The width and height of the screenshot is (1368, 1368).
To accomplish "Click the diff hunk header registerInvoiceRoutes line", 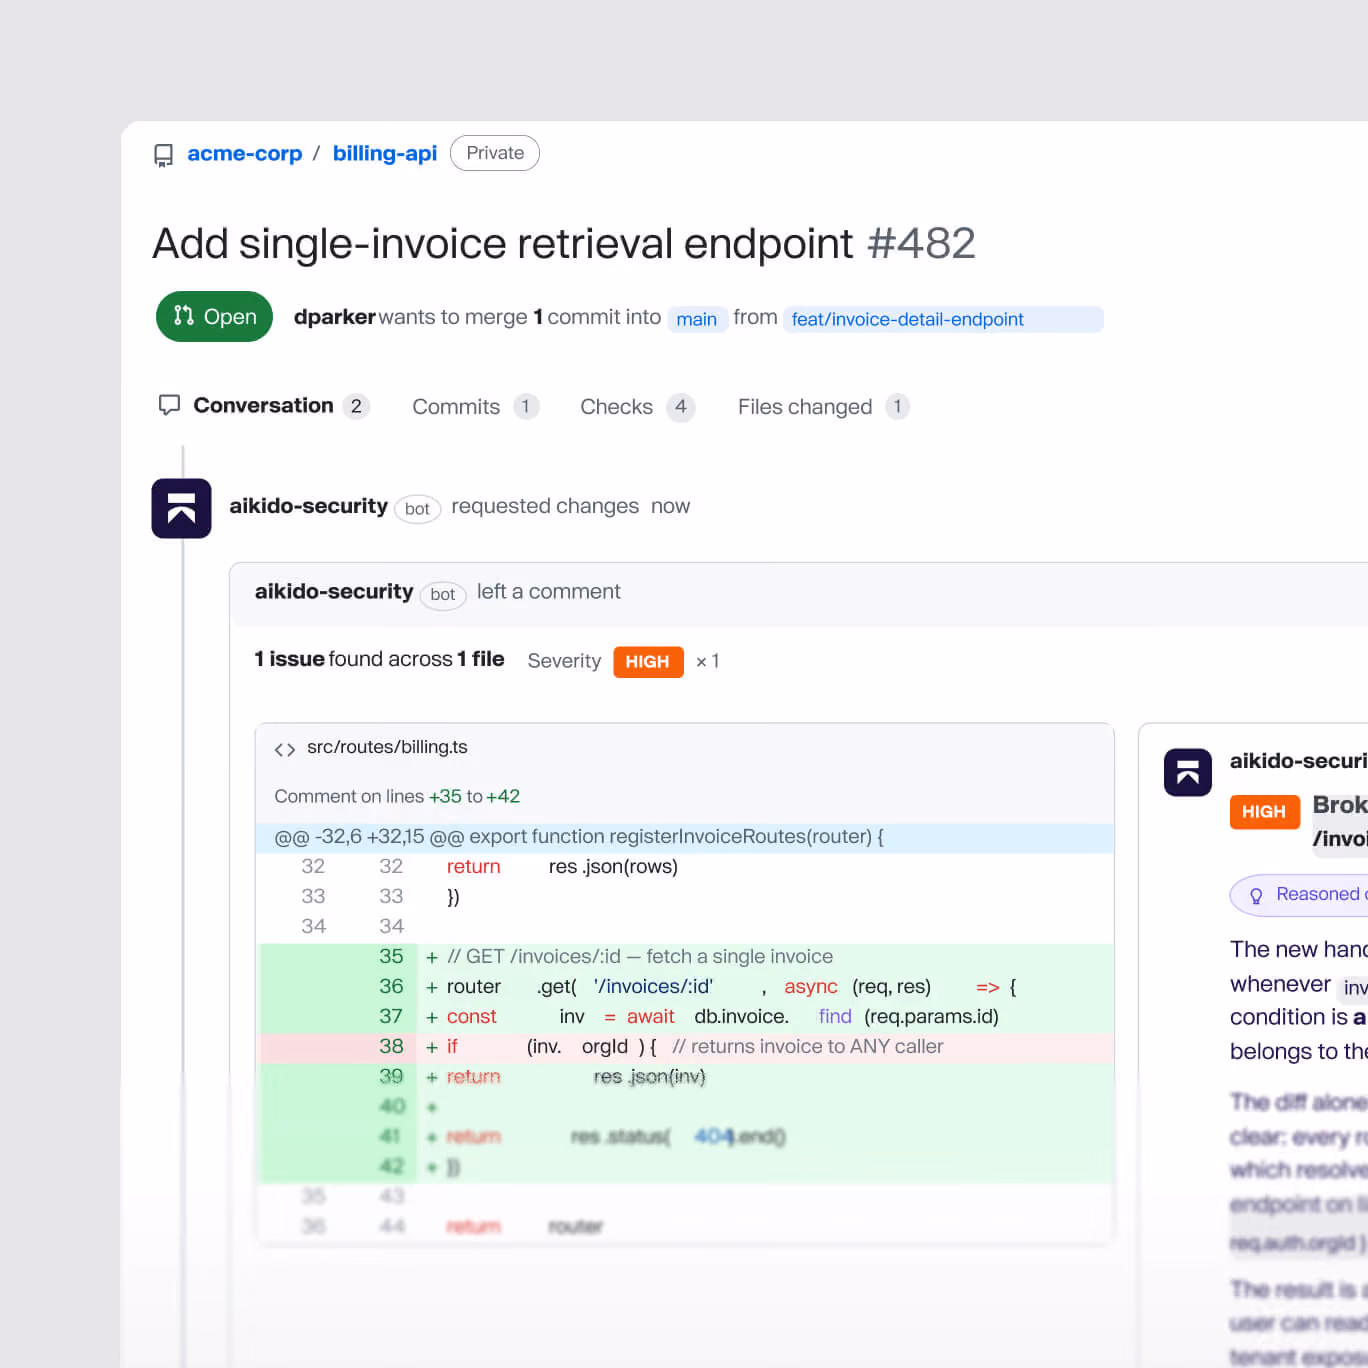I will 685,837.
